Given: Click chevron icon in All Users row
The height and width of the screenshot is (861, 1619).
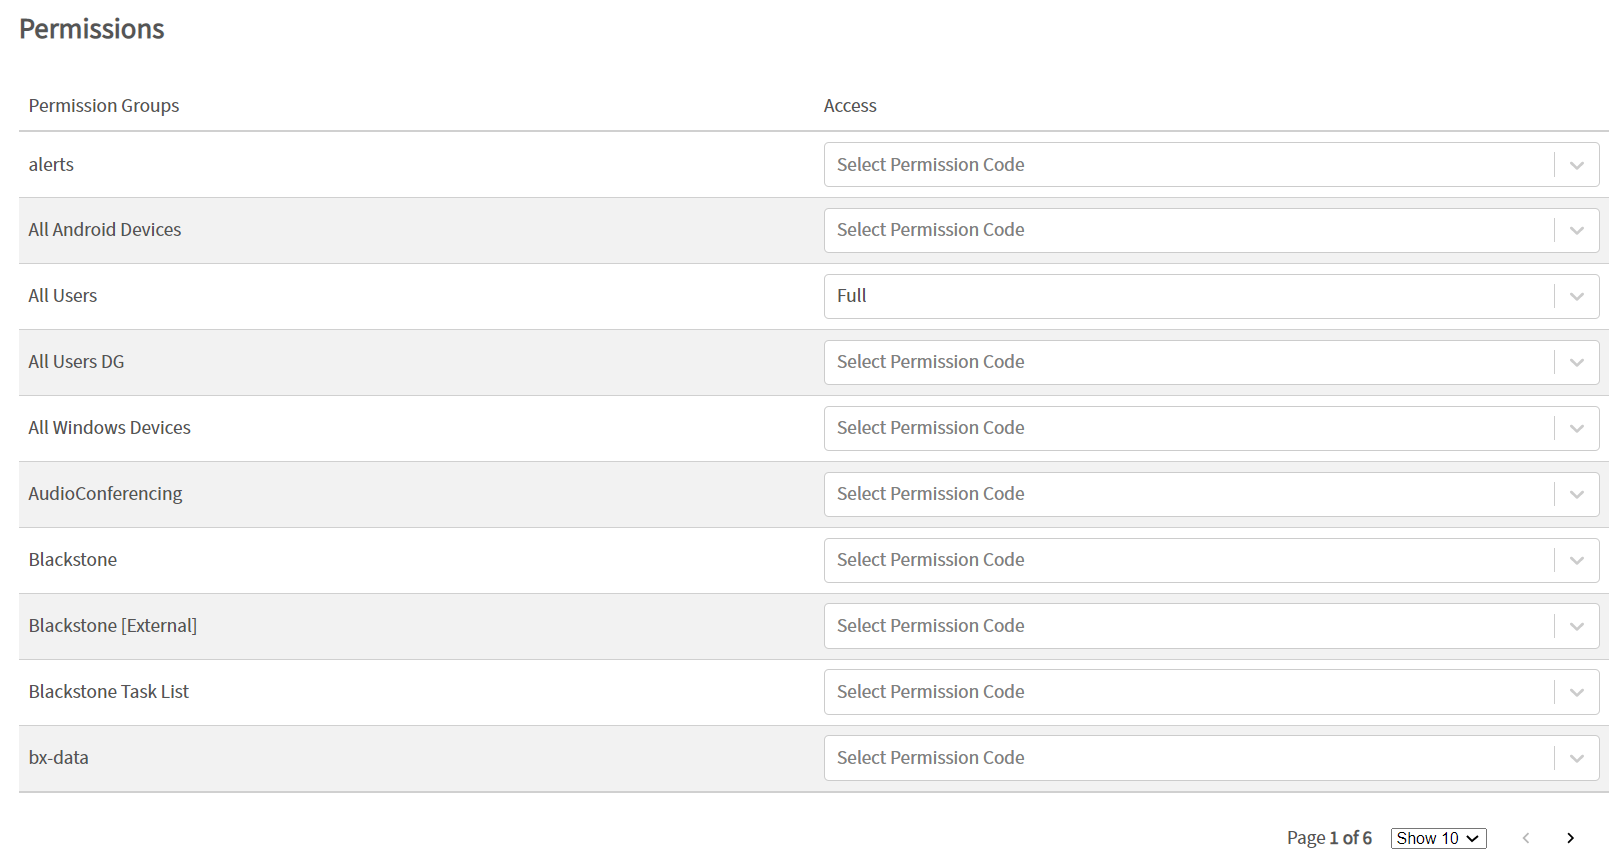Looking at the screenshot, I should [1577, 297].
